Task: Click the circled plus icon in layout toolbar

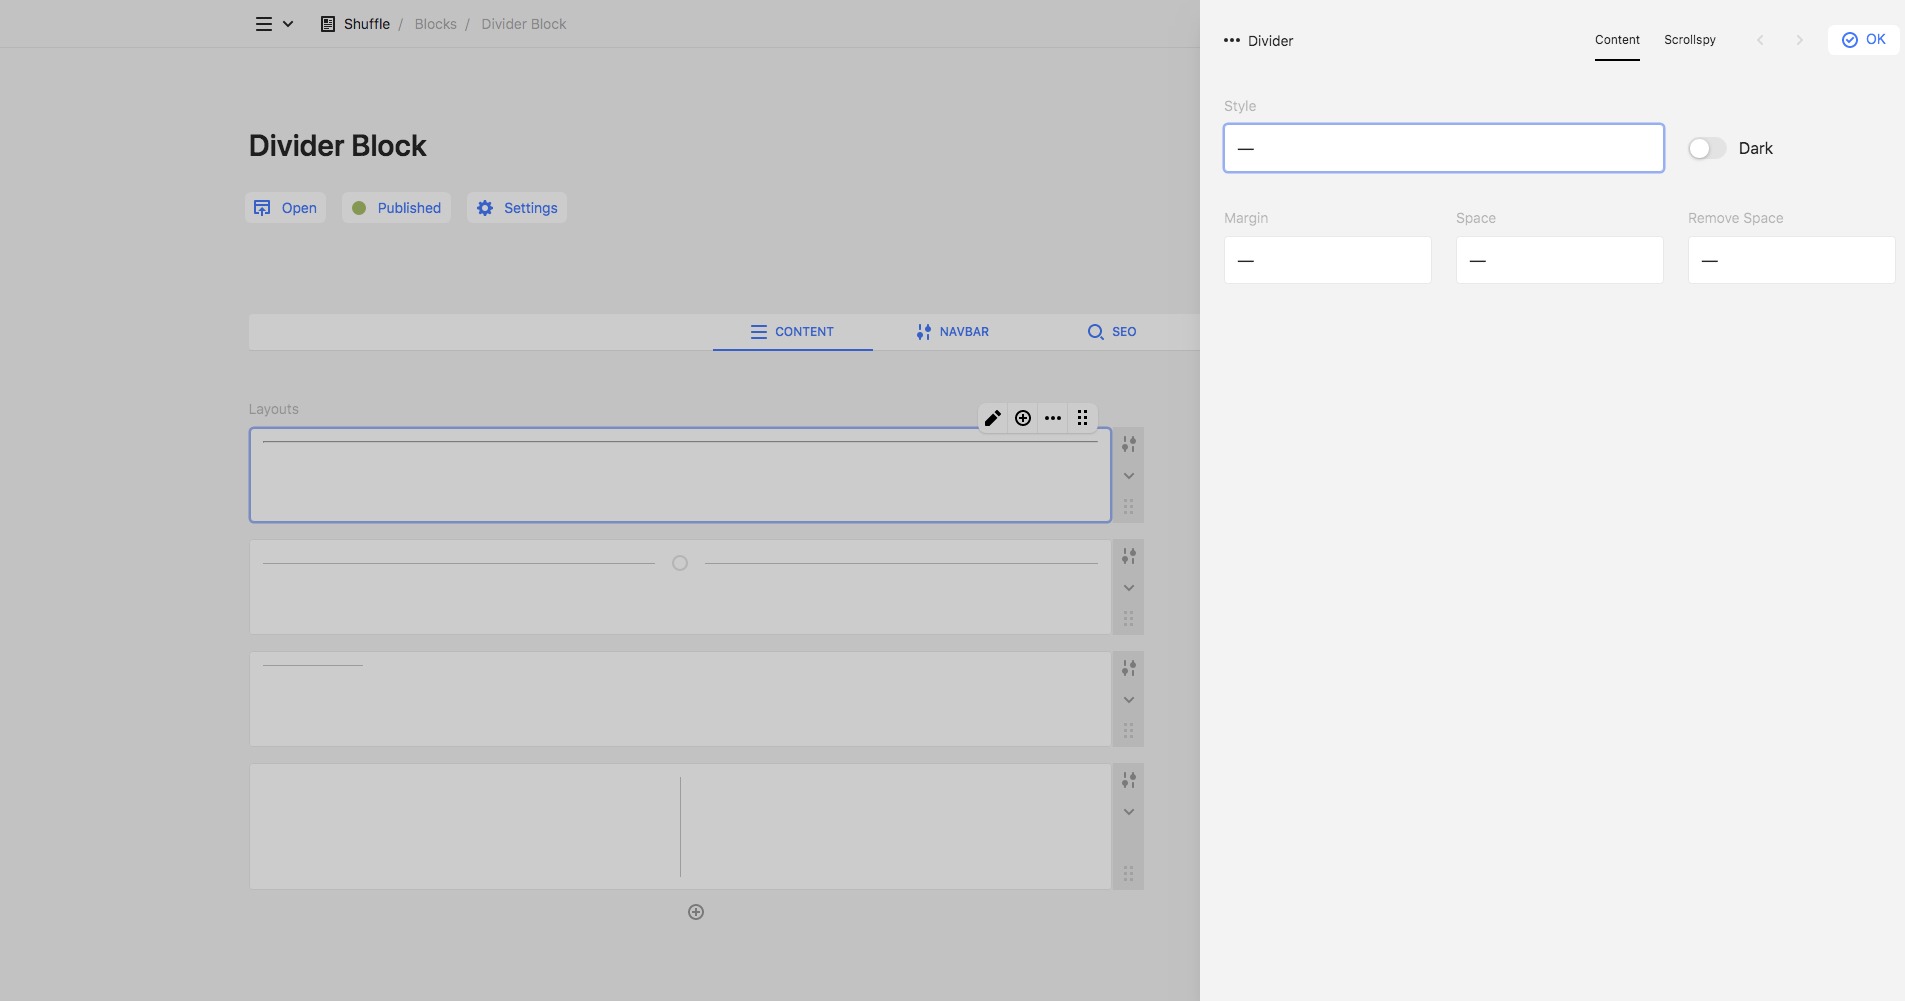Action: click(1023, 418)
